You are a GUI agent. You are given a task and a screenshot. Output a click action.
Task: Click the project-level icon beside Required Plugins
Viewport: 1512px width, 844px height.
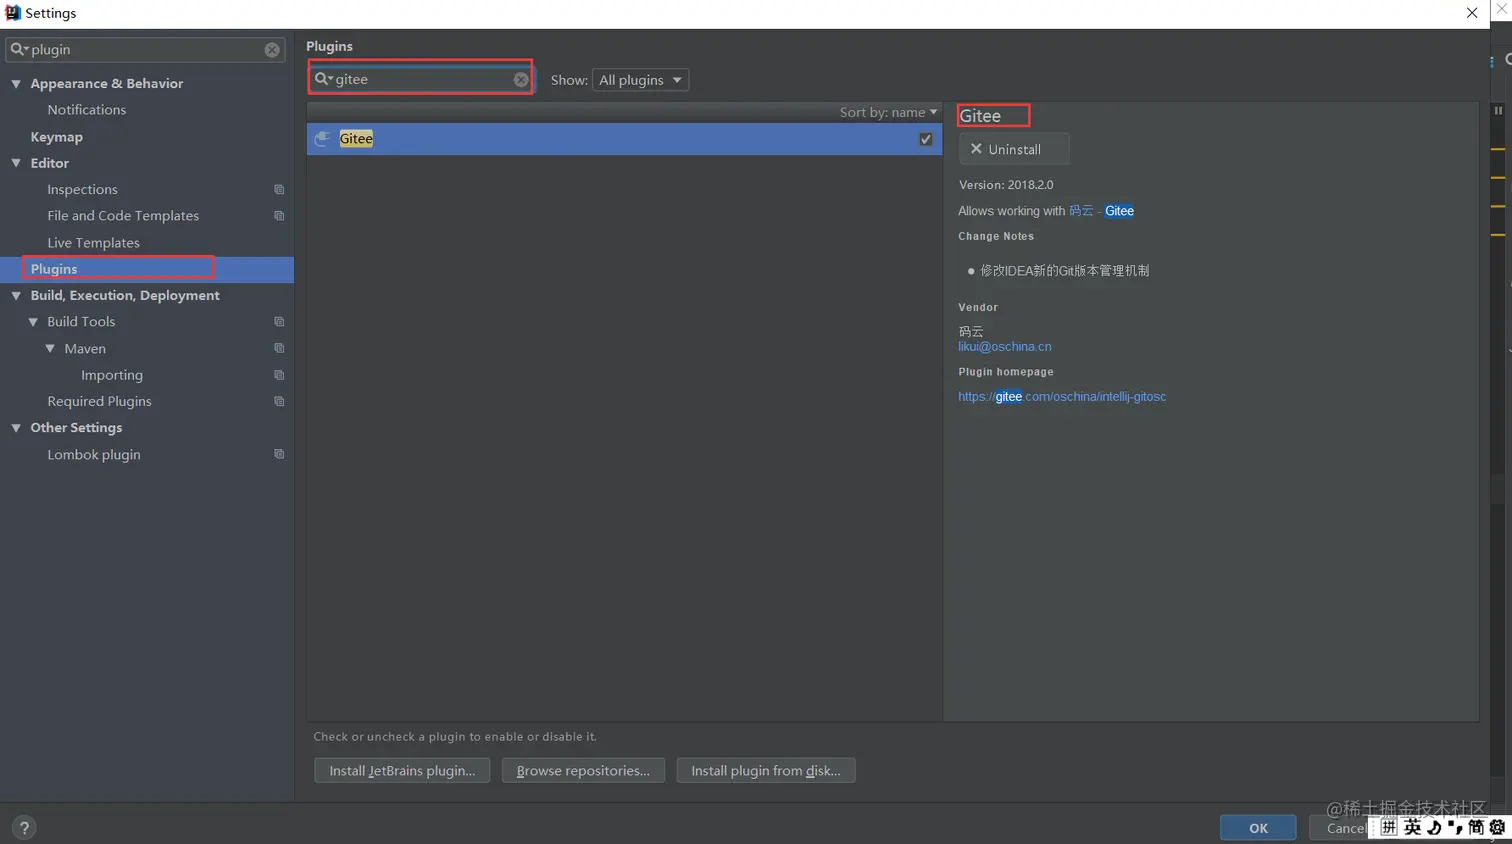click(x=279, y=401)
